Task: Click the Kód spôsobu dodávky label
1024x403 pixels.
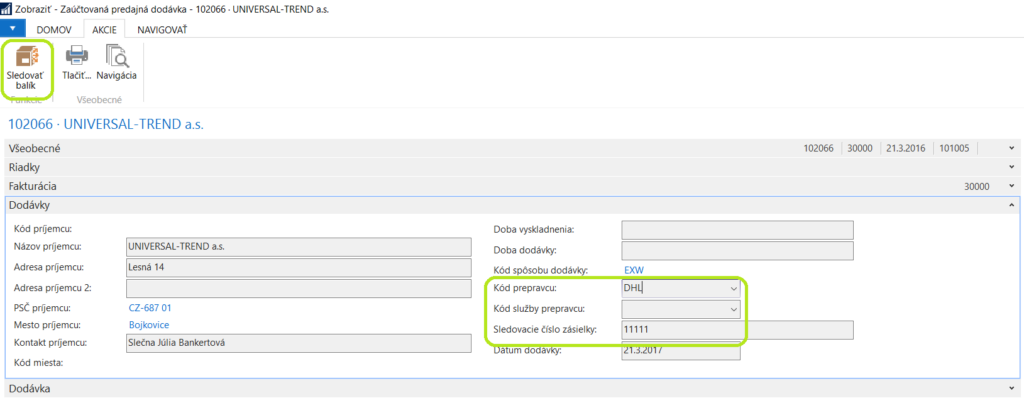Action: coord(541,270)
